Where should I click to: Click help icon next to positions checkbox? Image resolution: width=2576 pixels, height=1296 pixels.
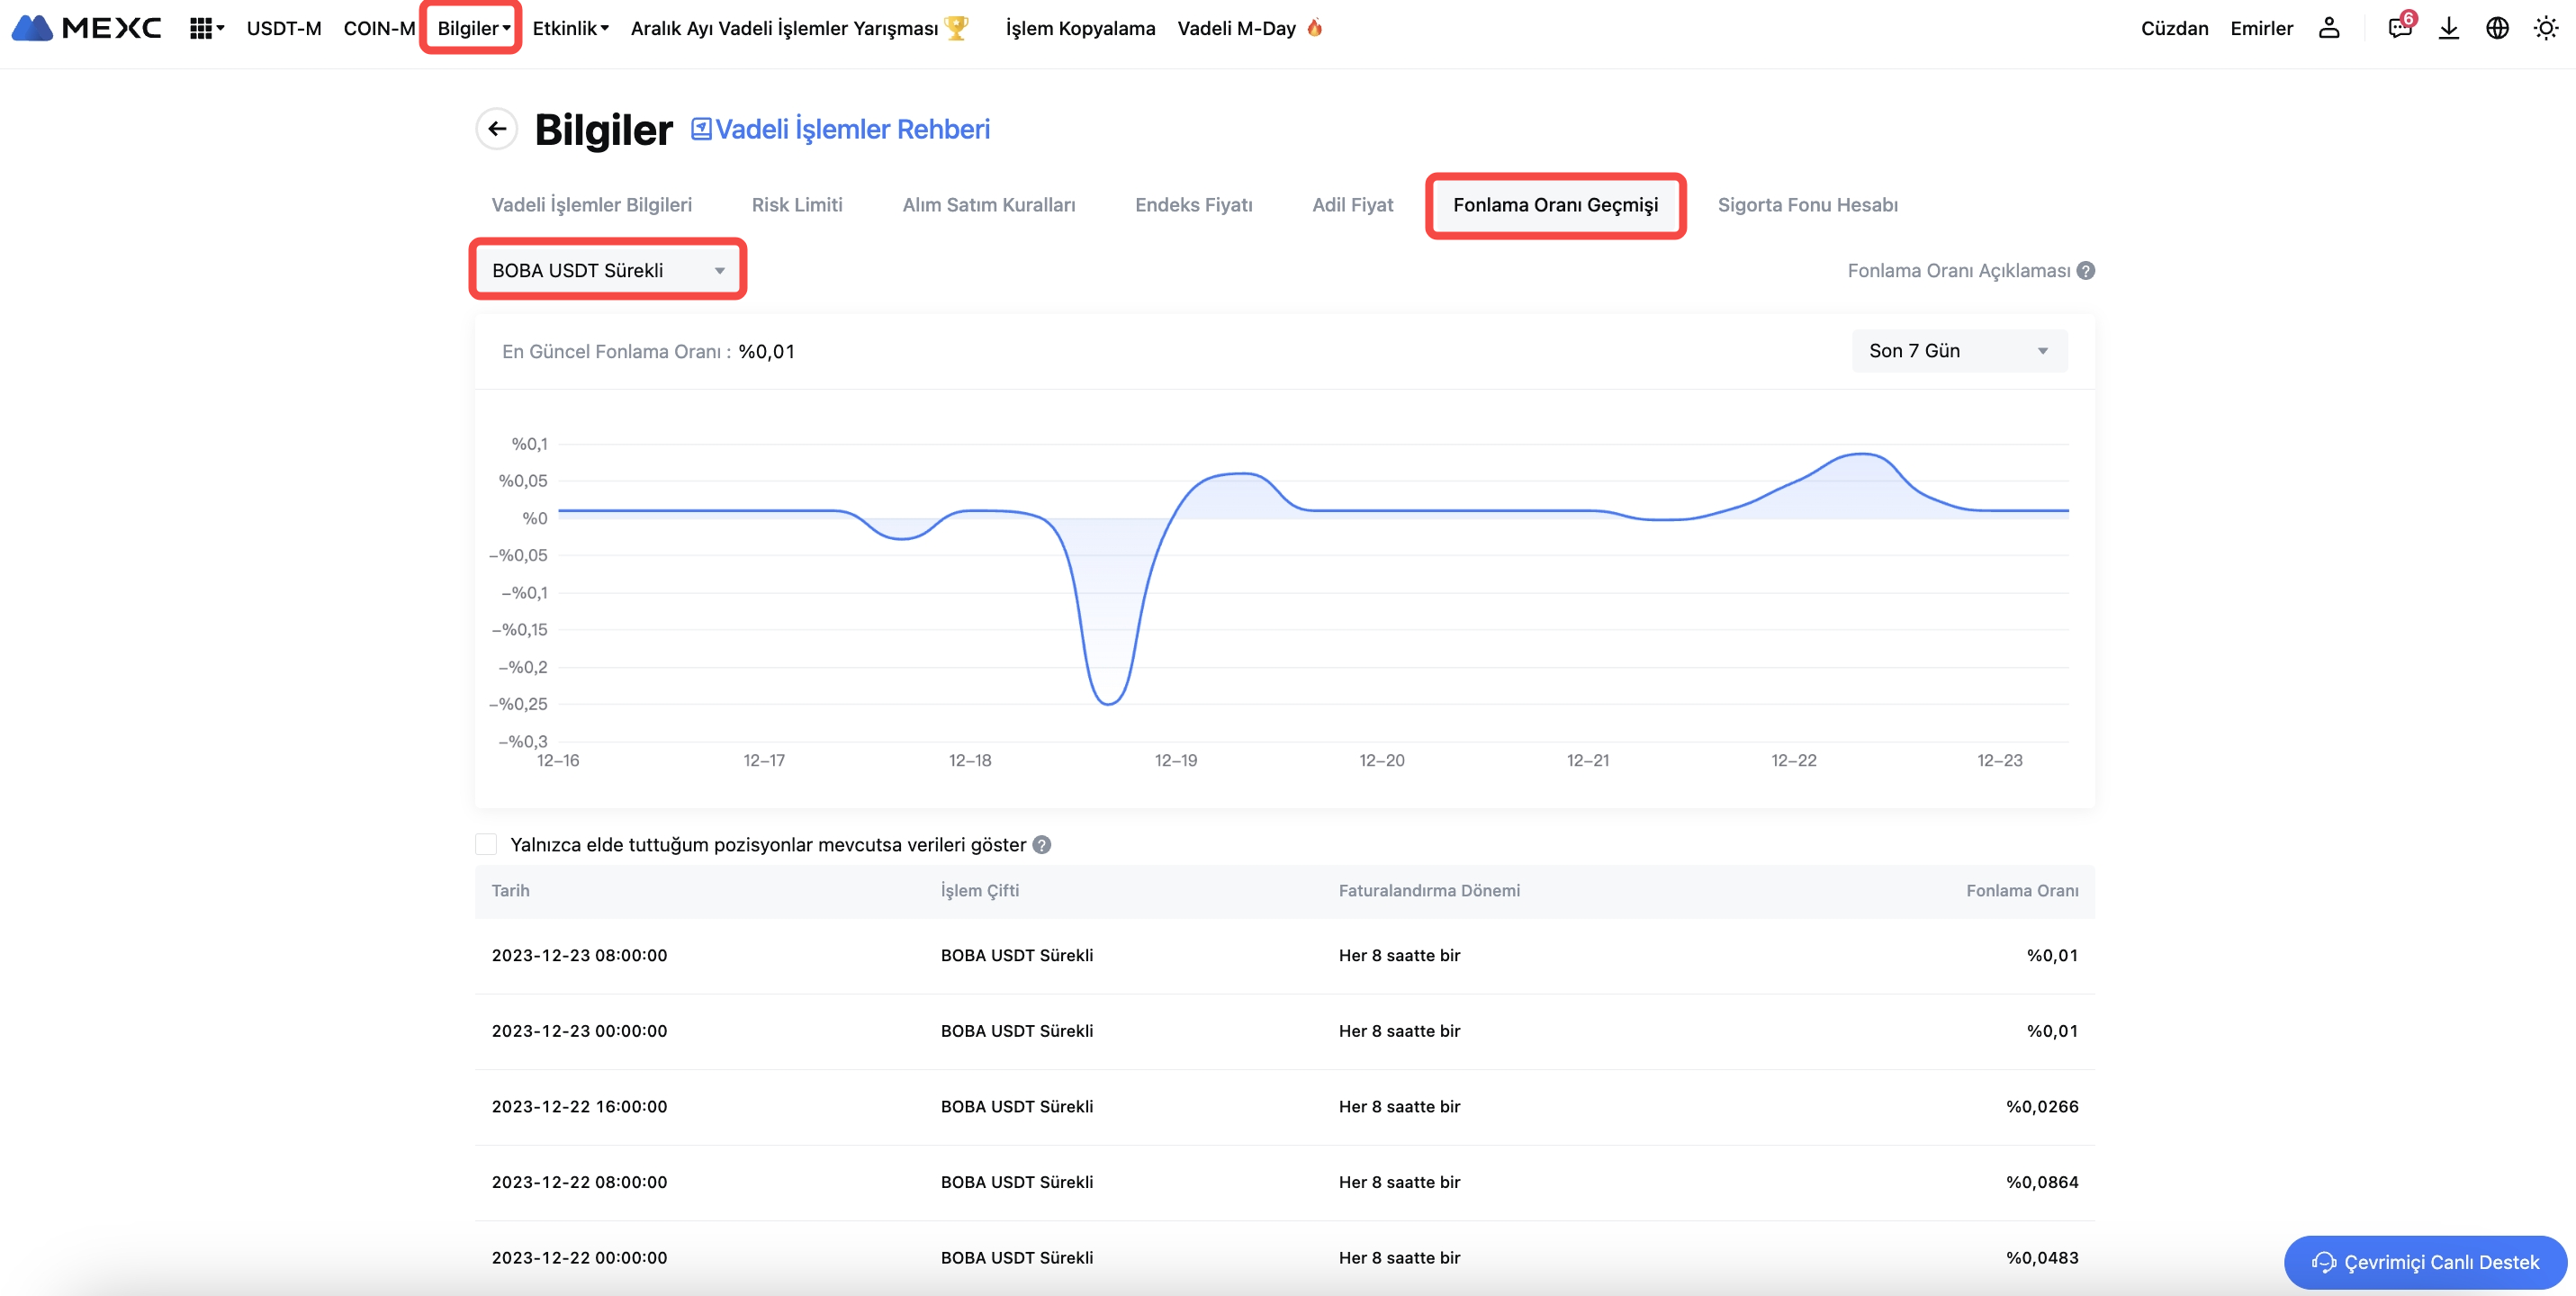pyautogui.click(x=1042, y=845)
